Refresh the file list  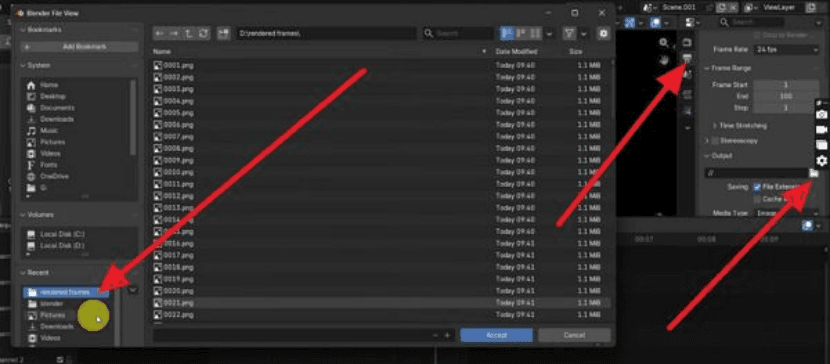coord(203,34)
